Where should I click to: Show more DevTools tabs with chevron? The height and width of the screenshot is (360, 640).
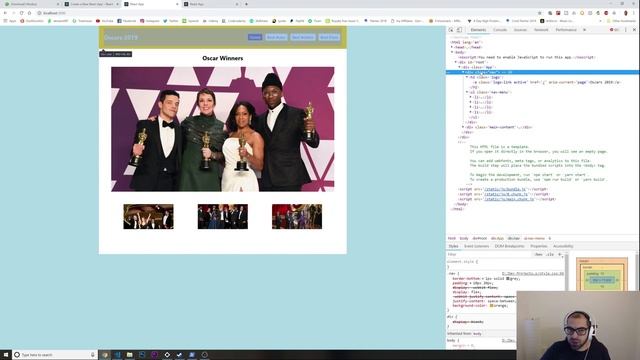click(x=584, y=30)
